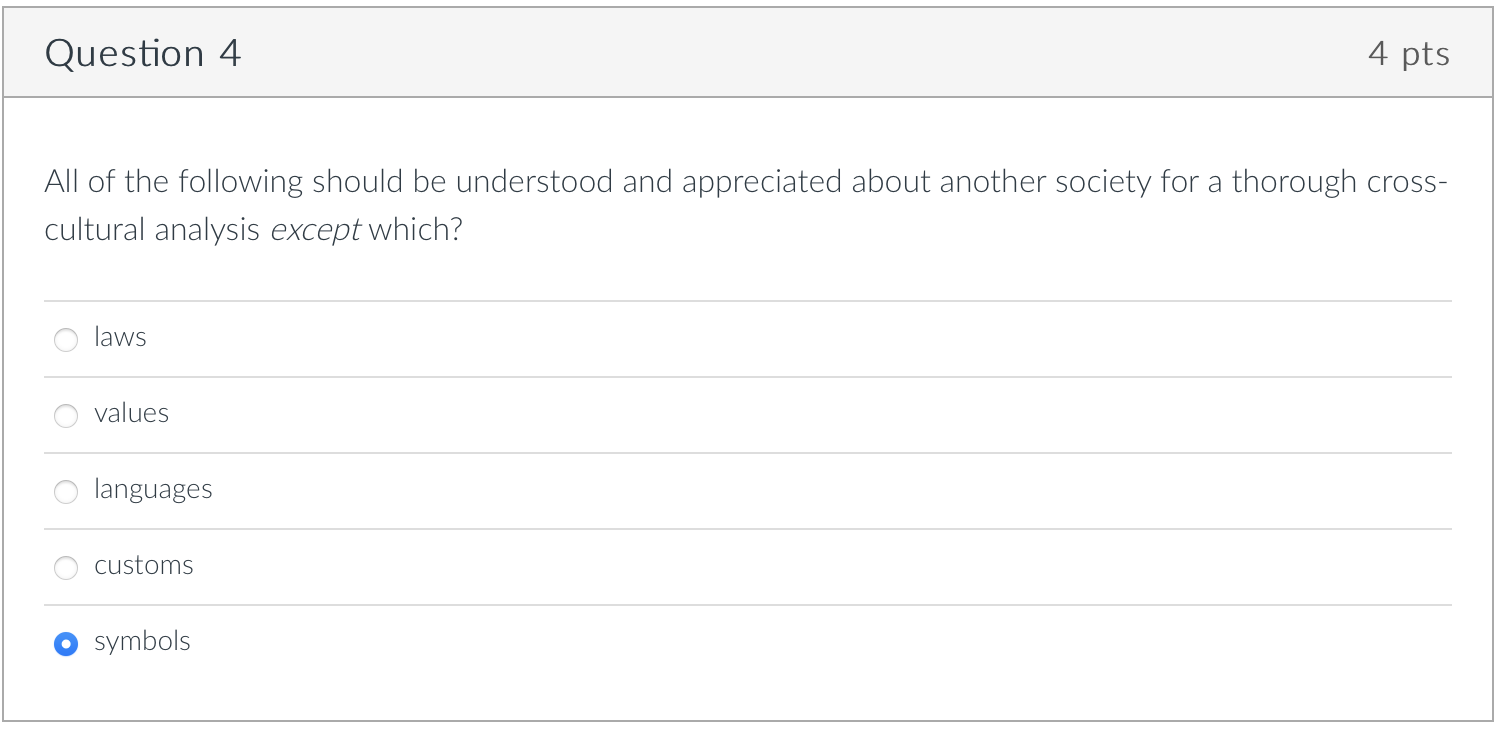This screenshot has height=730, width=1506.
Task: Pick the customs radio button
Action: point(66,568)
